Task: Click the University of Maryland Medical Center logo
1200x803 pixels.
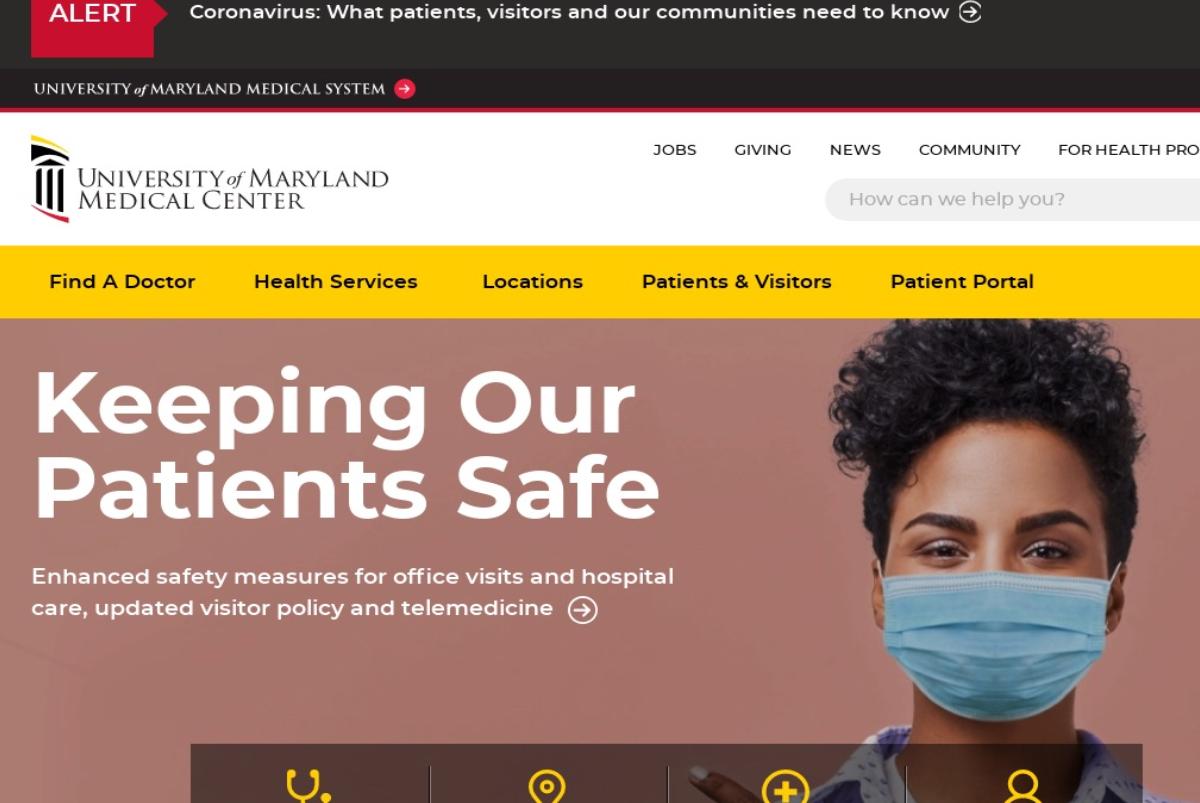Action: click(x=210, y=179)
